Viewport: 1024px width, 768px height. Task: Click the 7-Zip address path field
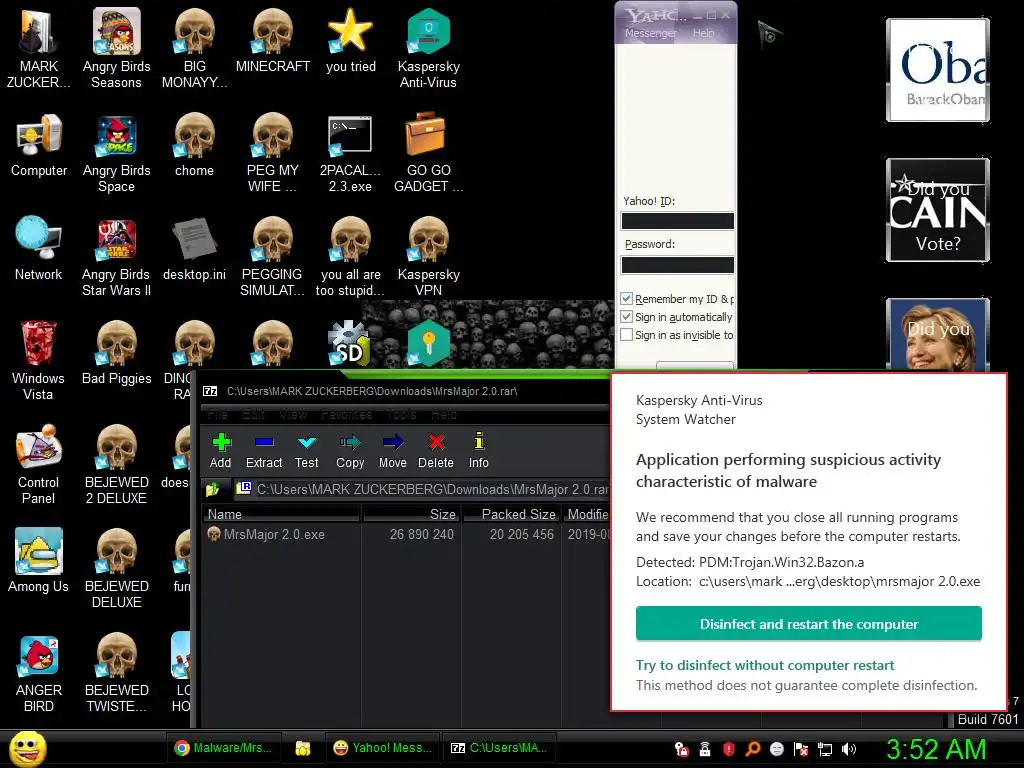423,489
